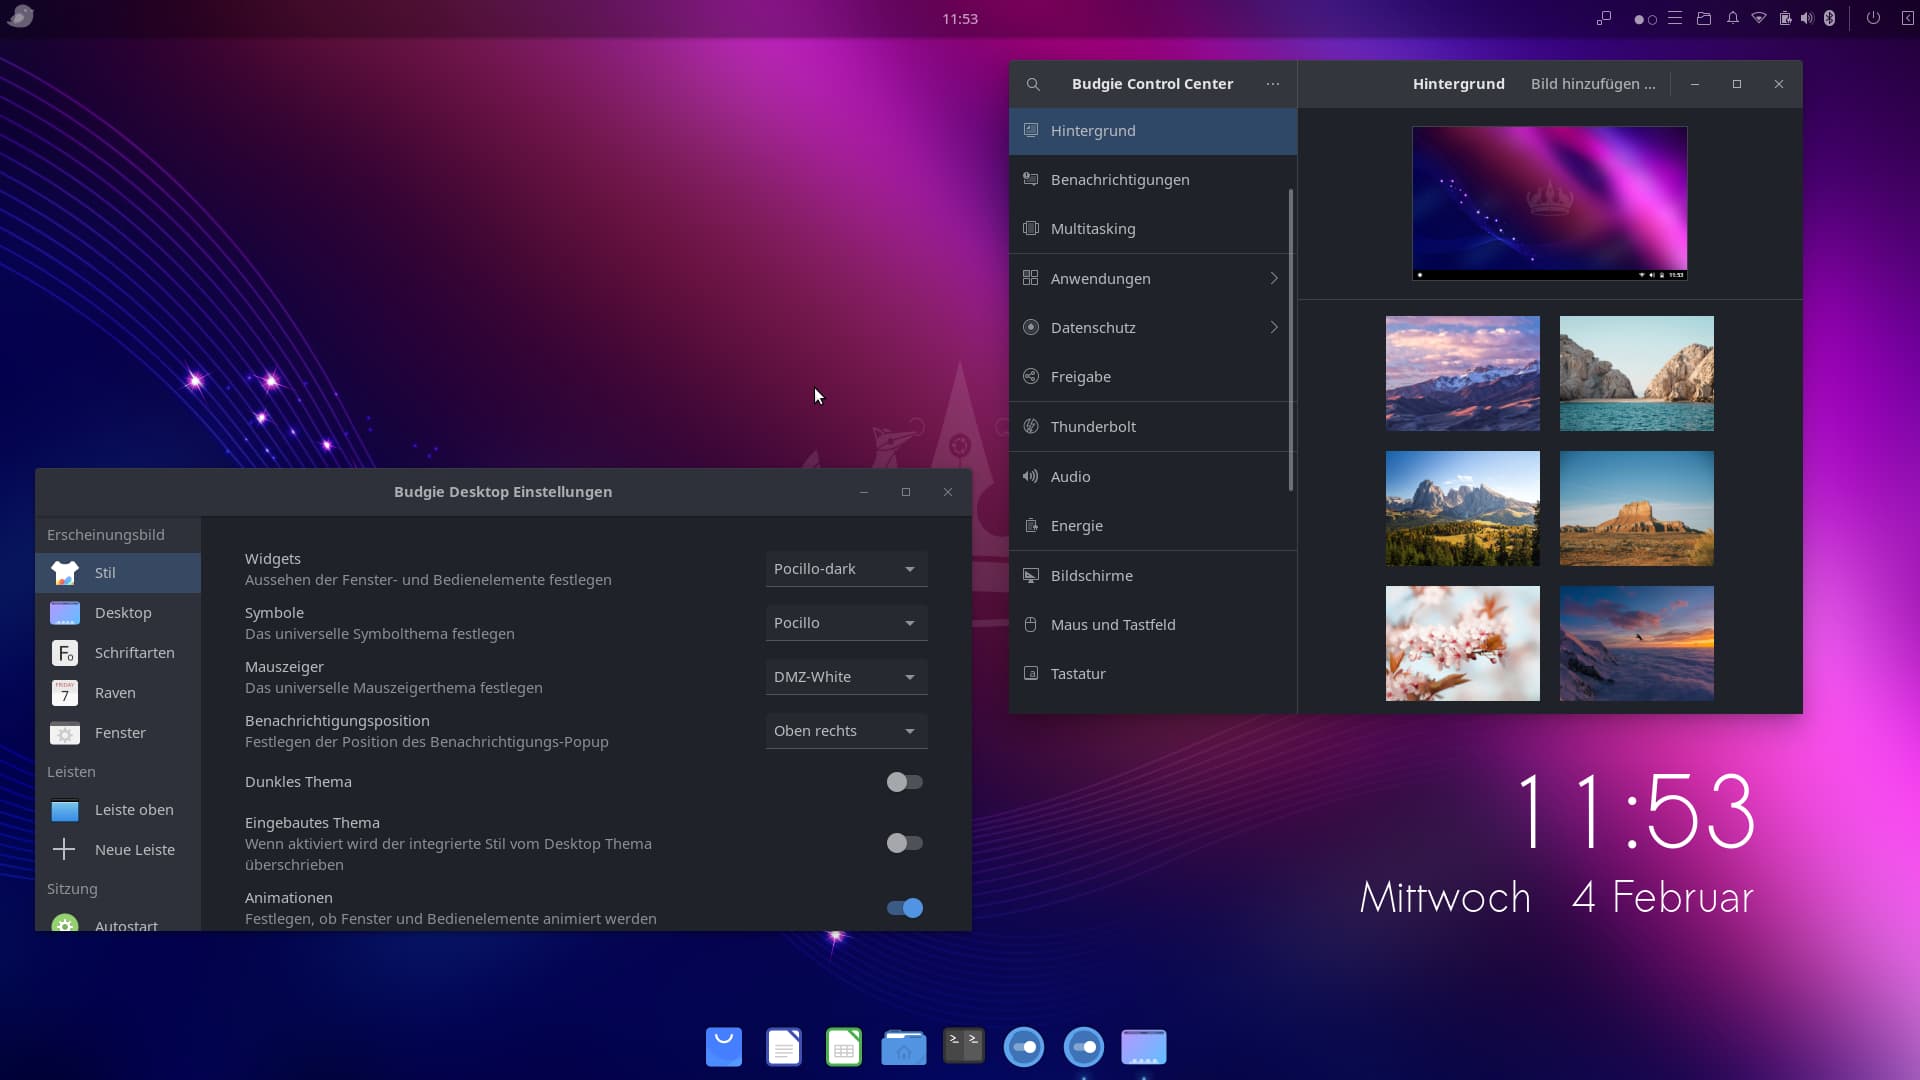Enable the Dunkles Thema switch
1920x1080 pixels.
click(x=904, y=782)
